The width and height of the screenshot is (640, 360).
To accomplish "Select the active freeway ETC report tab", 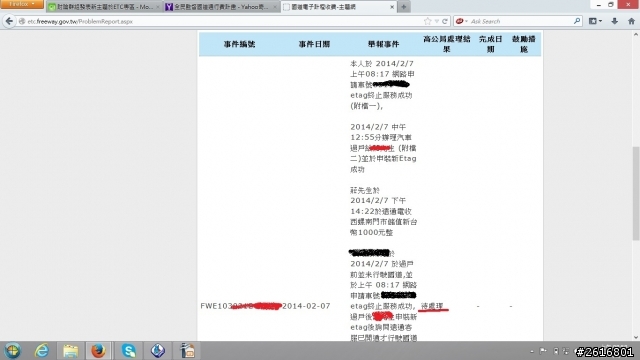I will tap(338, 7).
